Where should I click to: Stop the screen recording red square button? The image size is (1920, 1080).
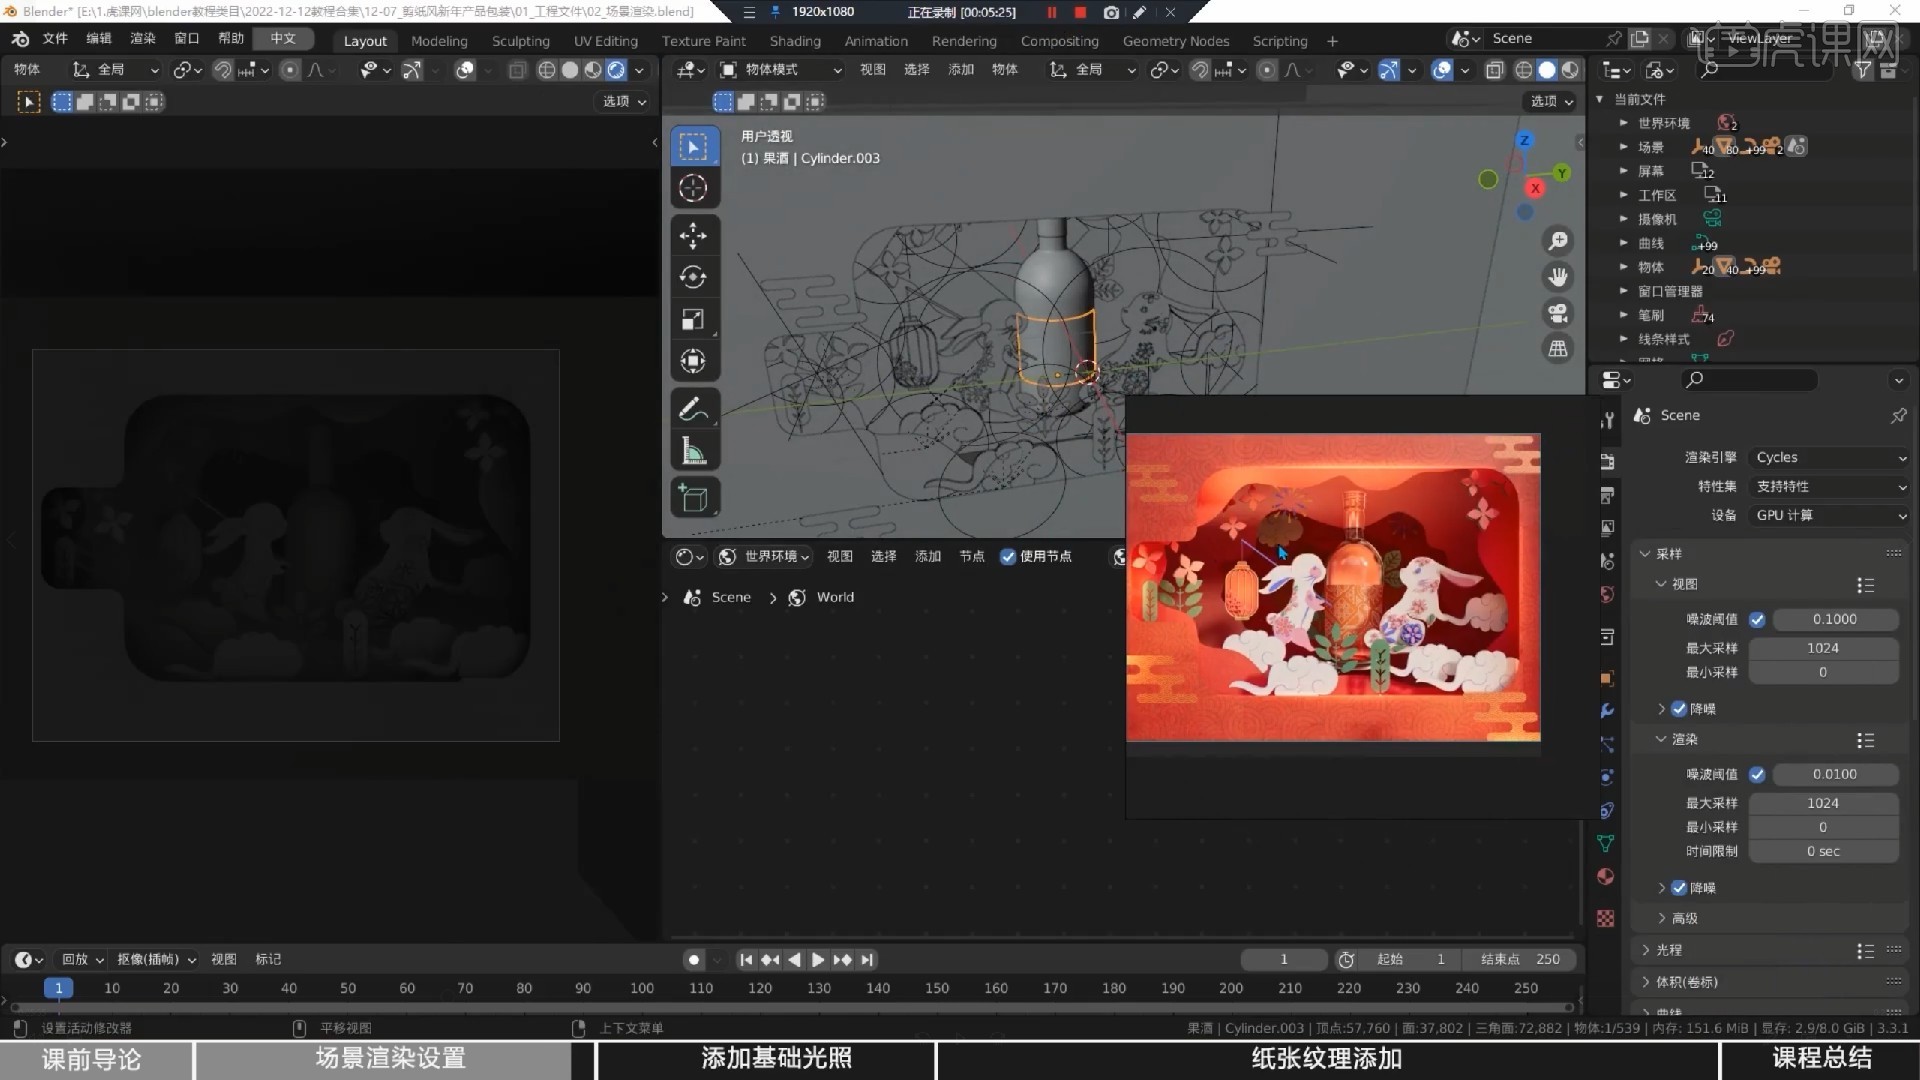click(1080, 12)
